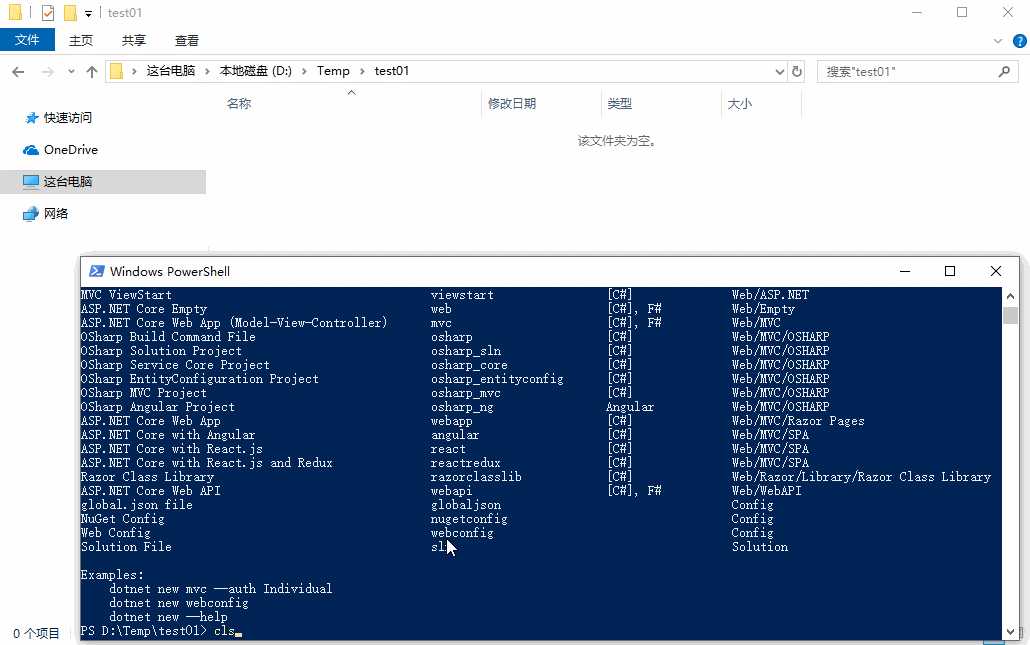Open the 查看 ribbon tab
This screenshot has width=1030, height=645.
point(187,41)
